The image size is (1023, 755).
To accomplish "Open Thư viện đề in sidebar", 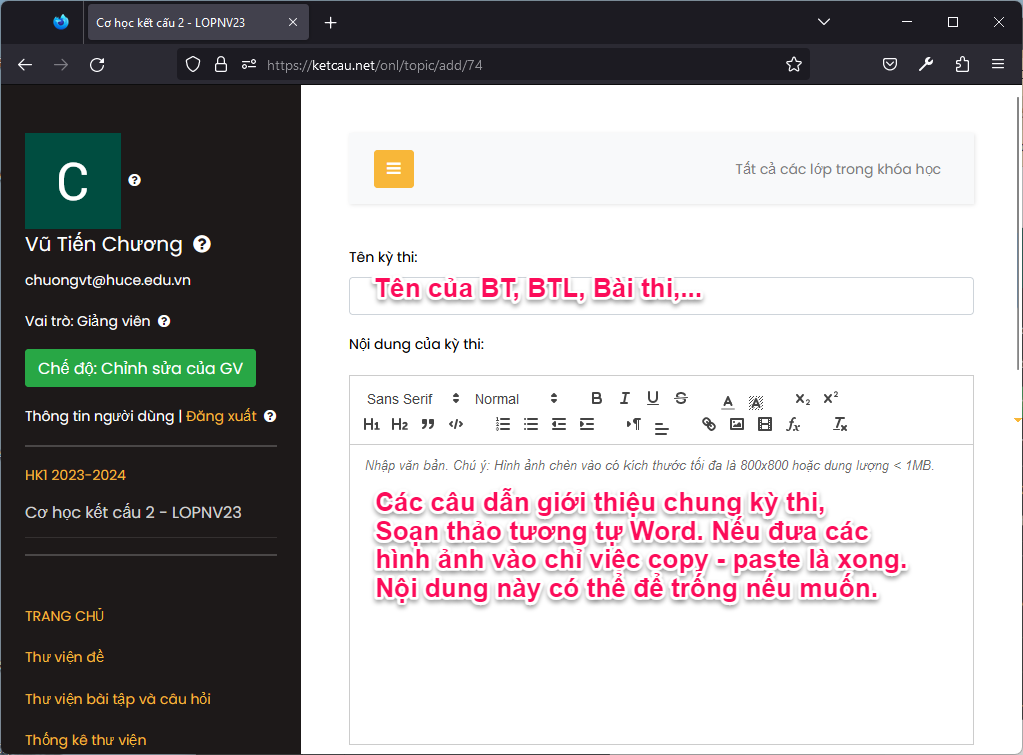I will [65, 657].
